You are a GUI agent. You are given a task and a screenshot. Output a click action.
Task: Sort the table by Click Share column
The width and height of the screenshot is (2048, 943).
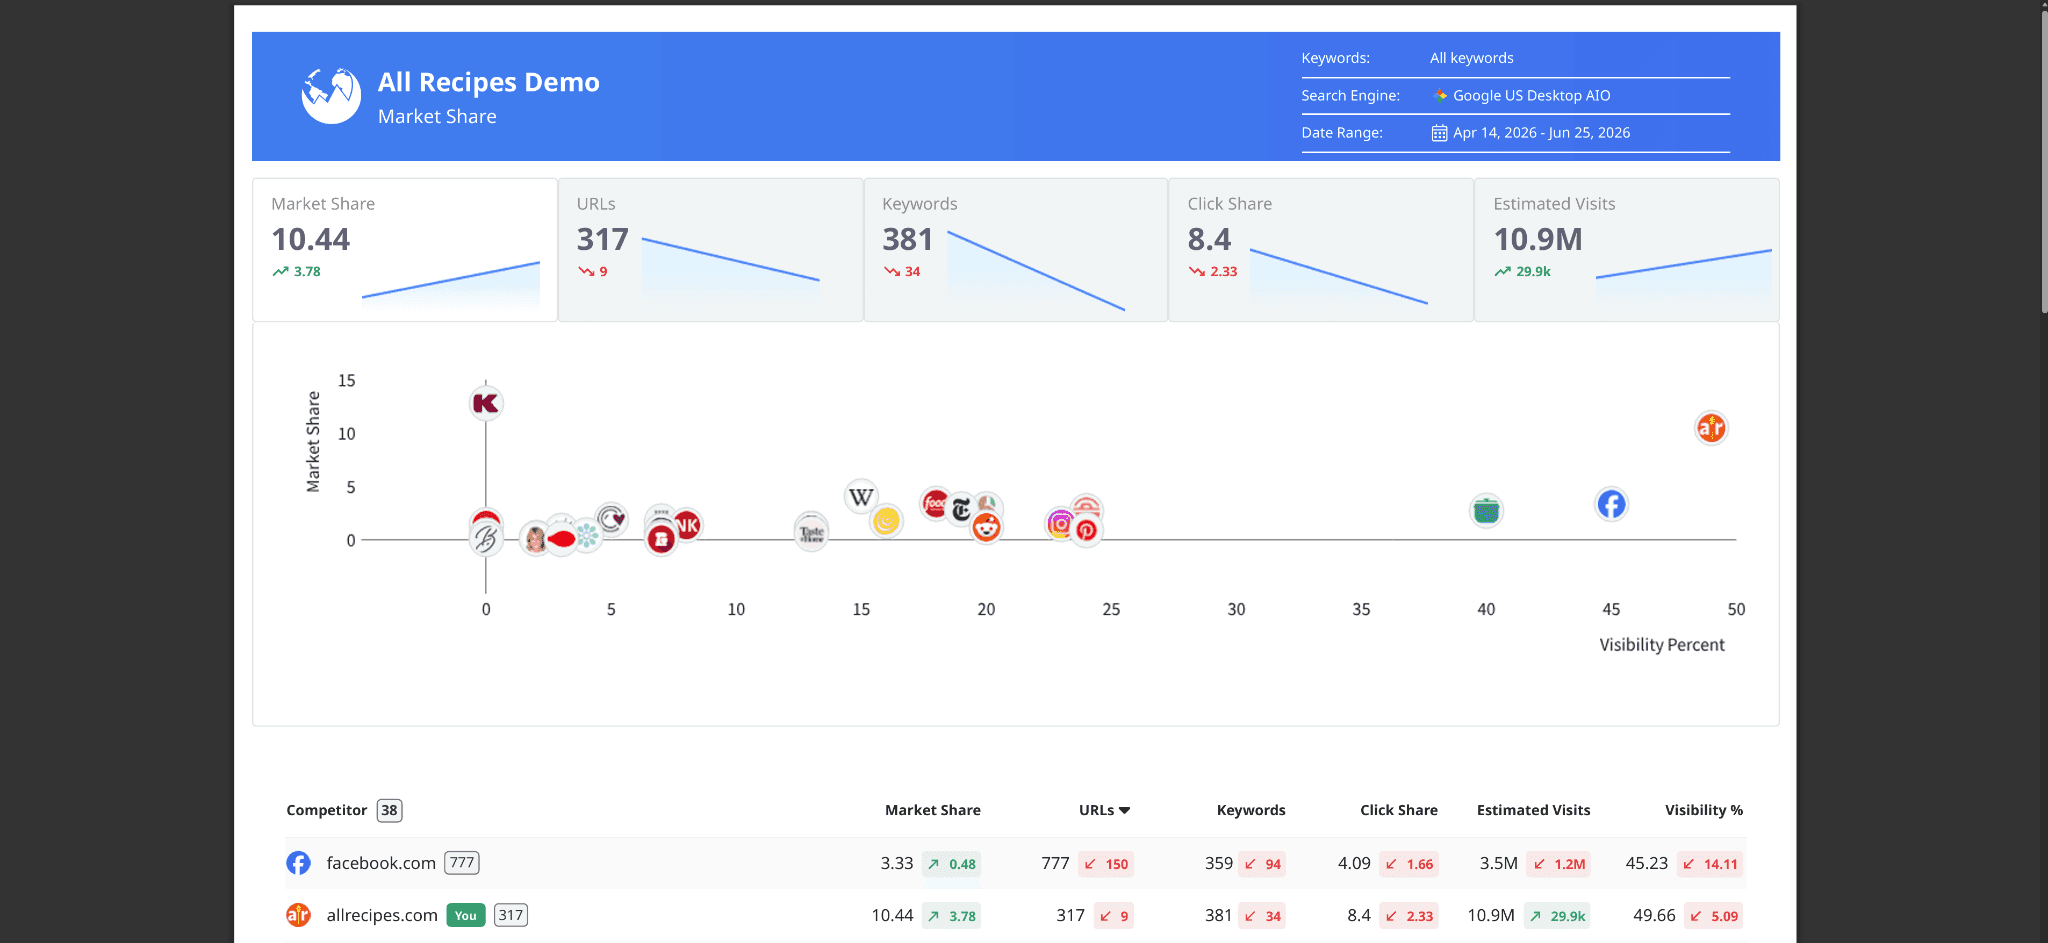[1398, 810]
